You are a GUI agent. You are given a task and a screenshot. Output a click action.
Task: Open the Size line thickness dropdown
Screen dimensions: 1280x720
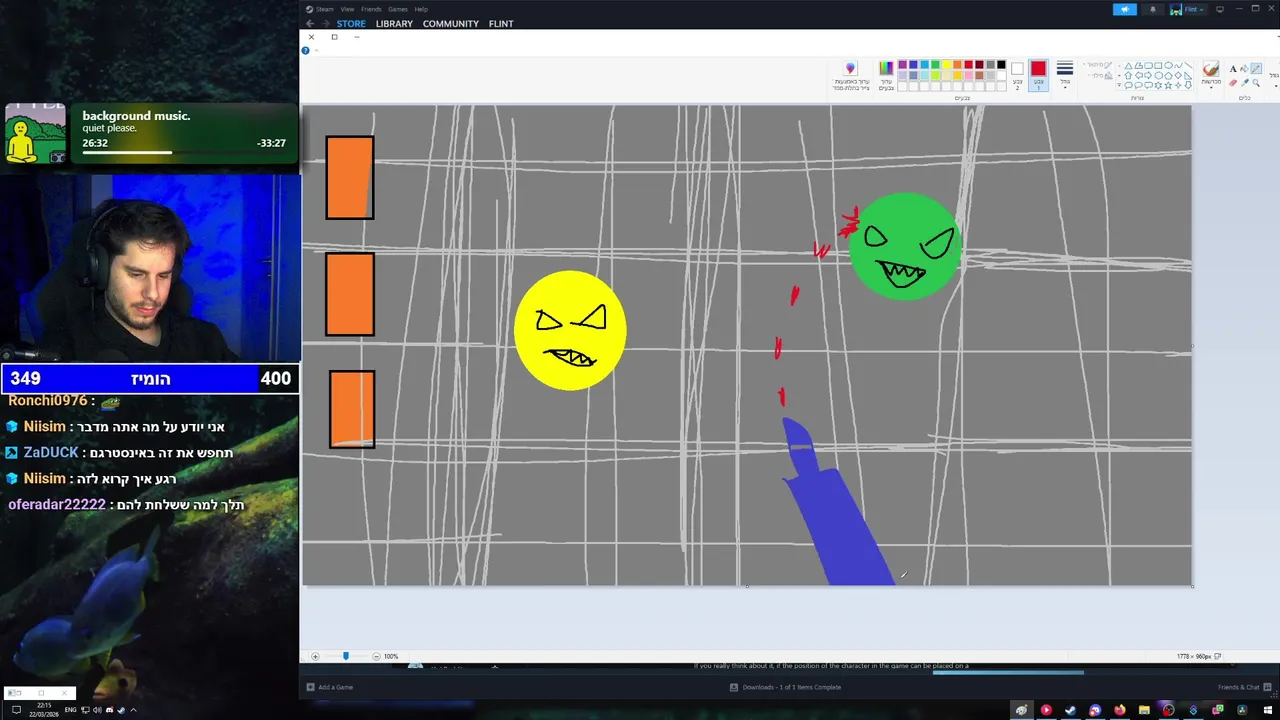point(1065,75)
